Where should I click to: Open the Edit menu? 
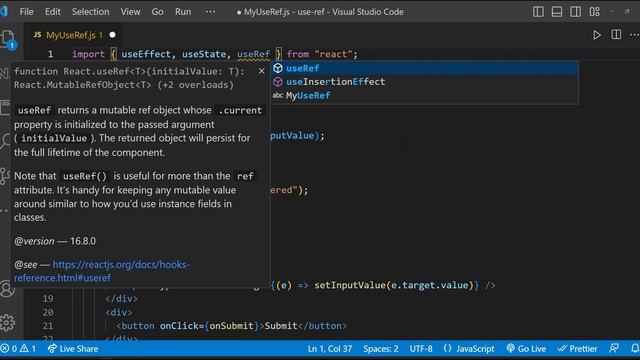coord(53,12)
